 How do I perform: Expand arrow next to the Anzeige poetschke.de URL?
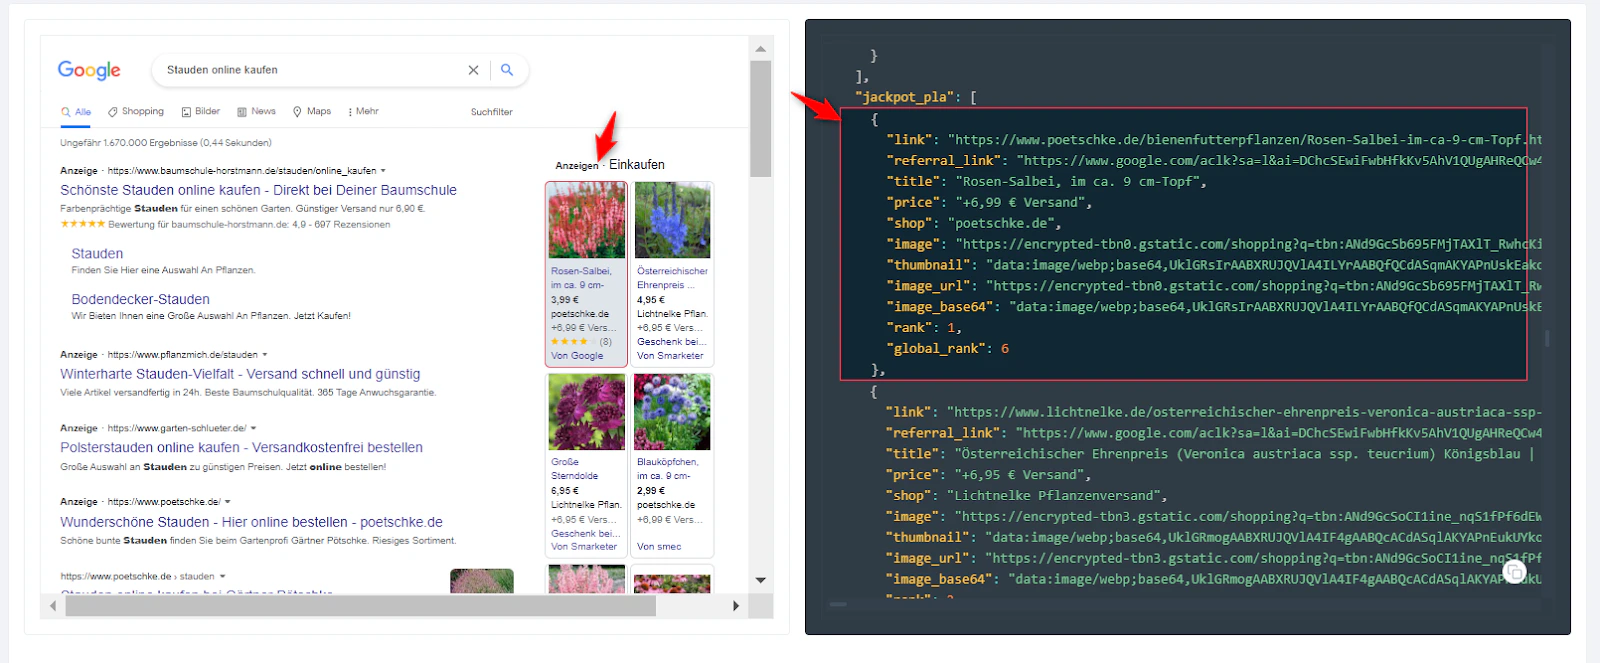pyautogui.click(x=228, y=502)
